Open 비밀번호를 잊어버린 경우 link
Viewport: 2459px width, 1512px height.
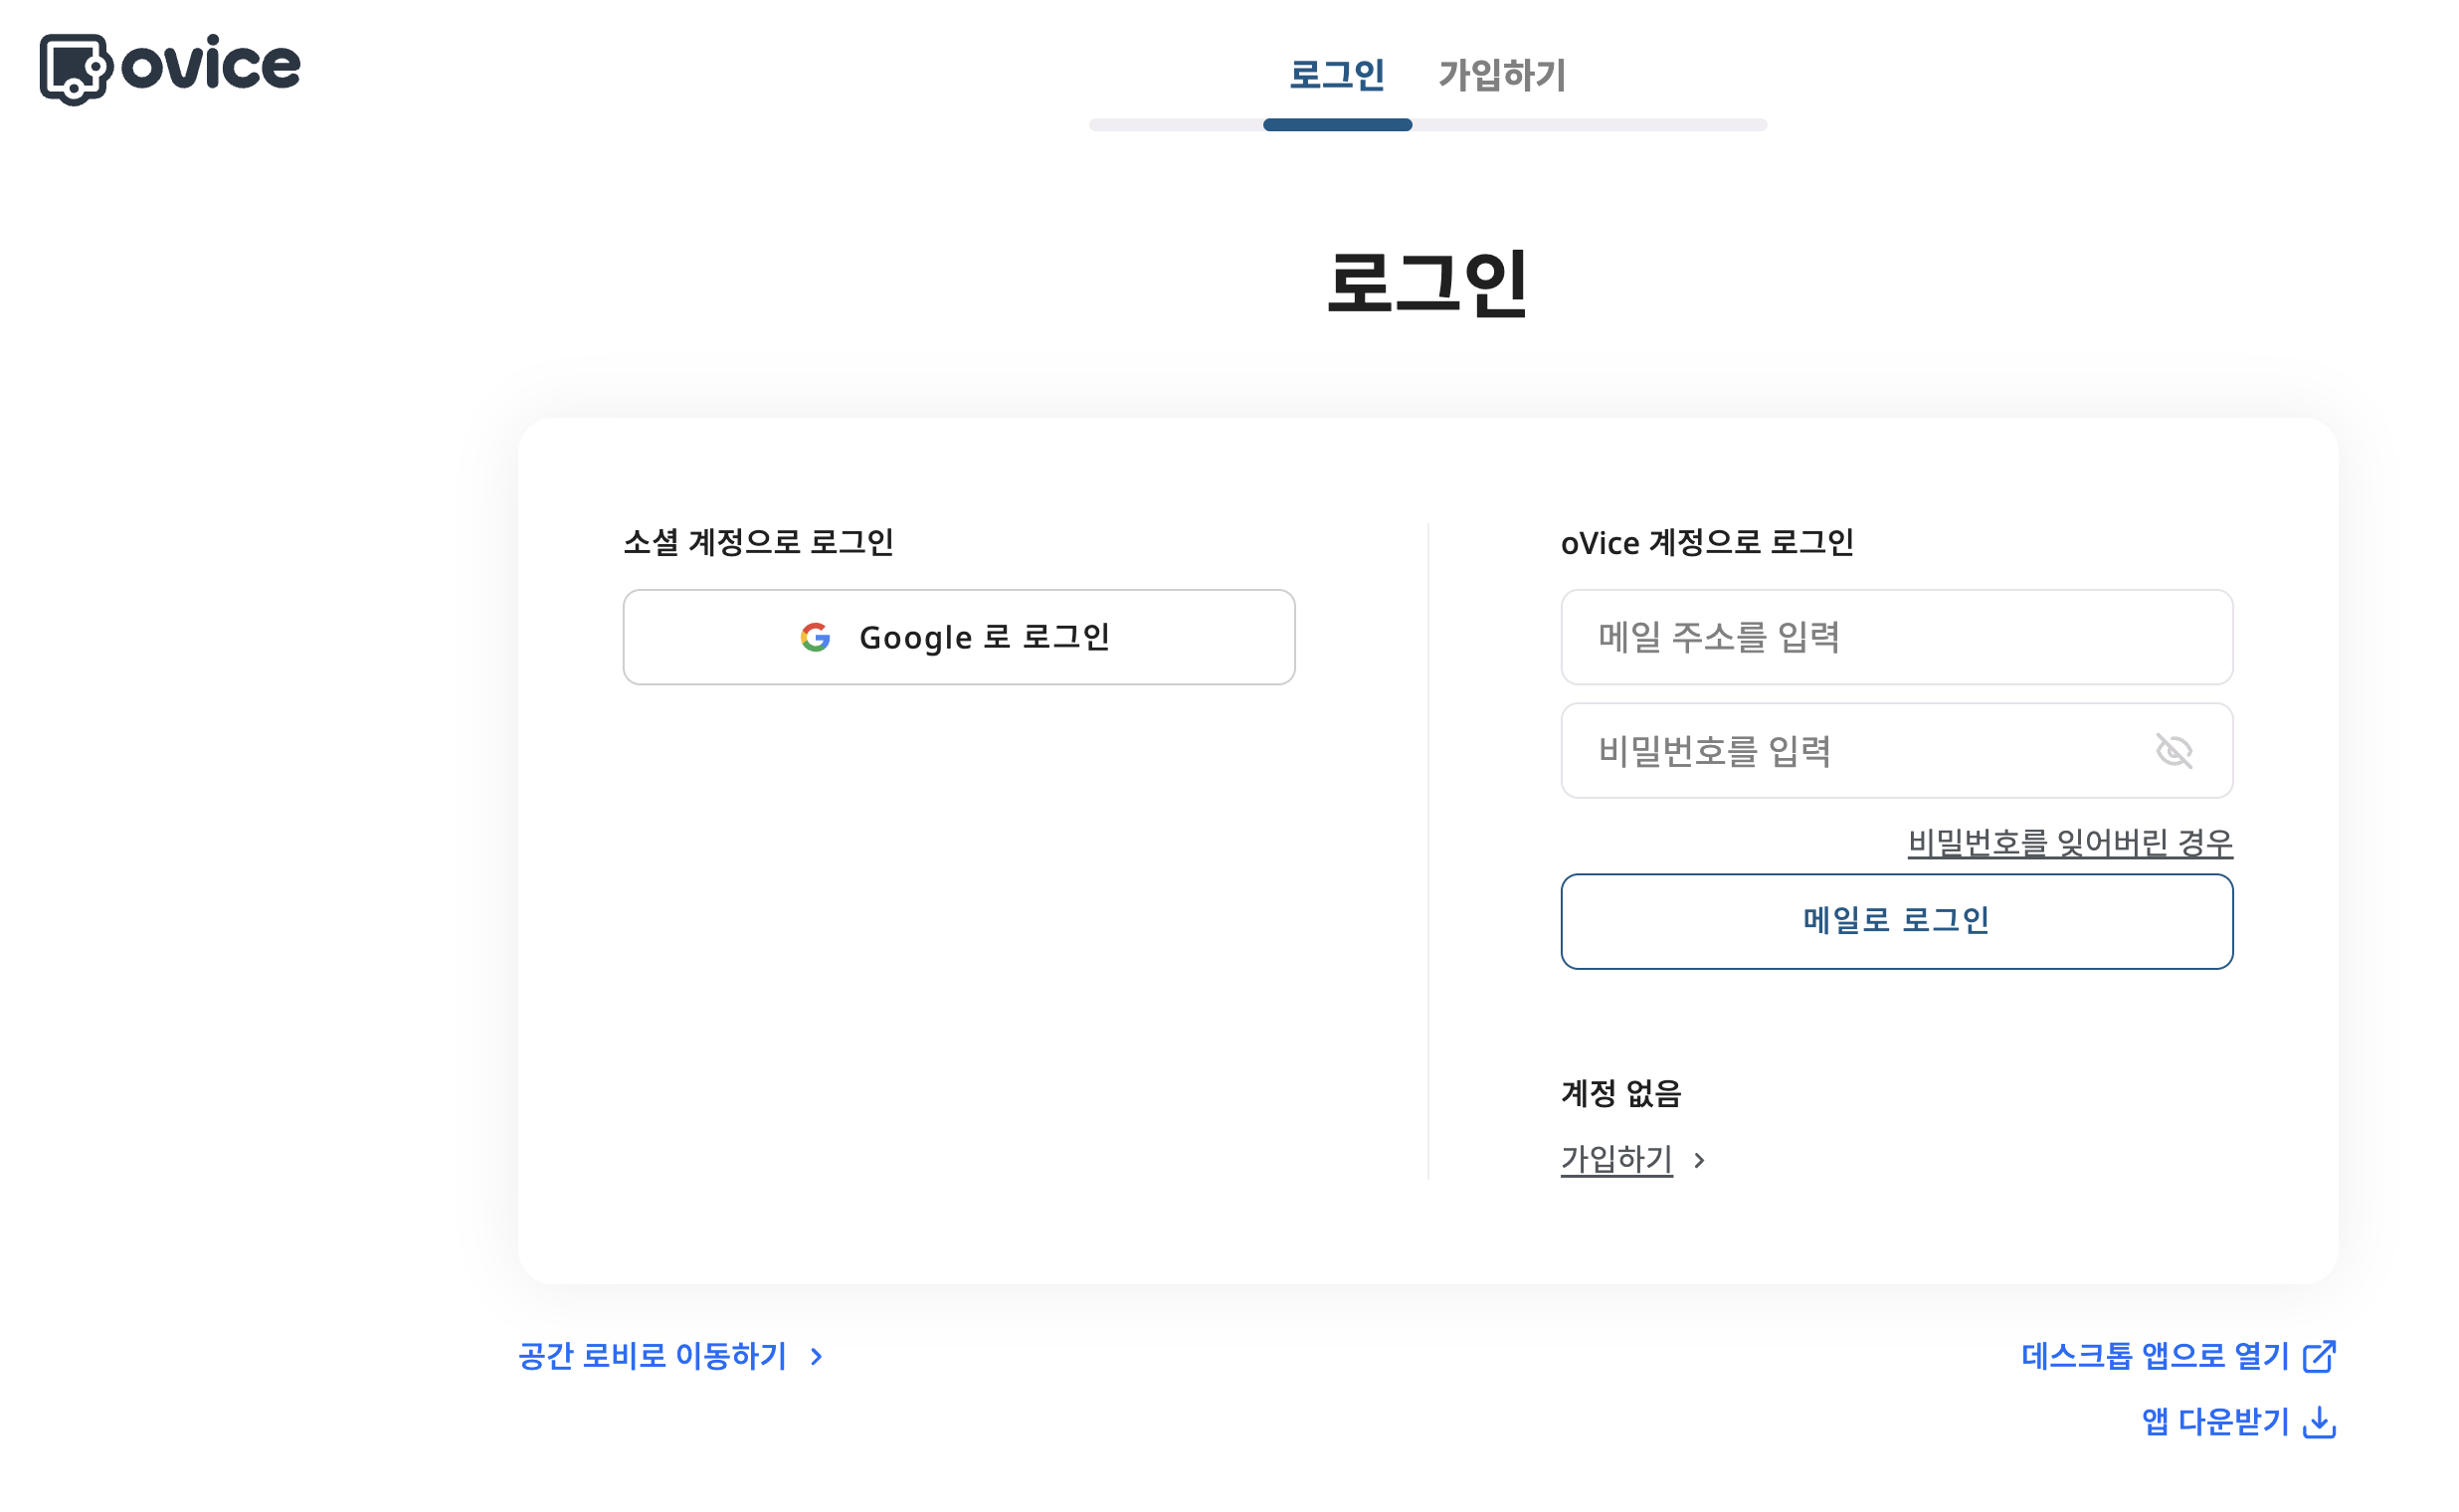(x=2070, y=842)
